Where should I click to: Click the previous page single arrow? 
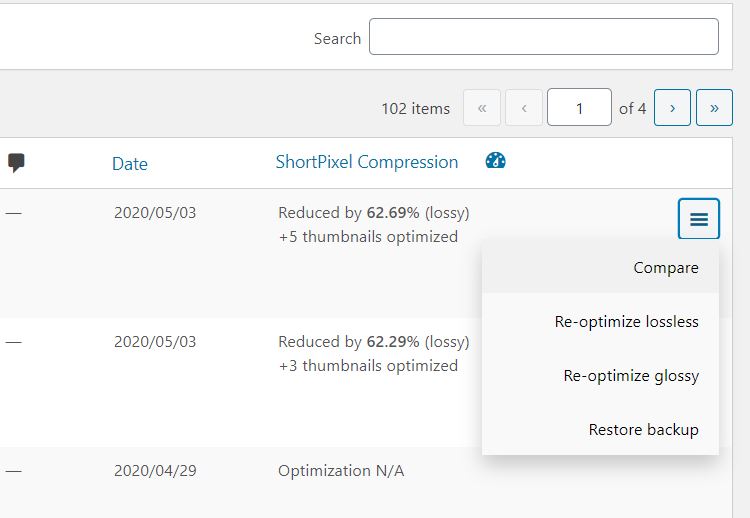click(x=524, y=108)
